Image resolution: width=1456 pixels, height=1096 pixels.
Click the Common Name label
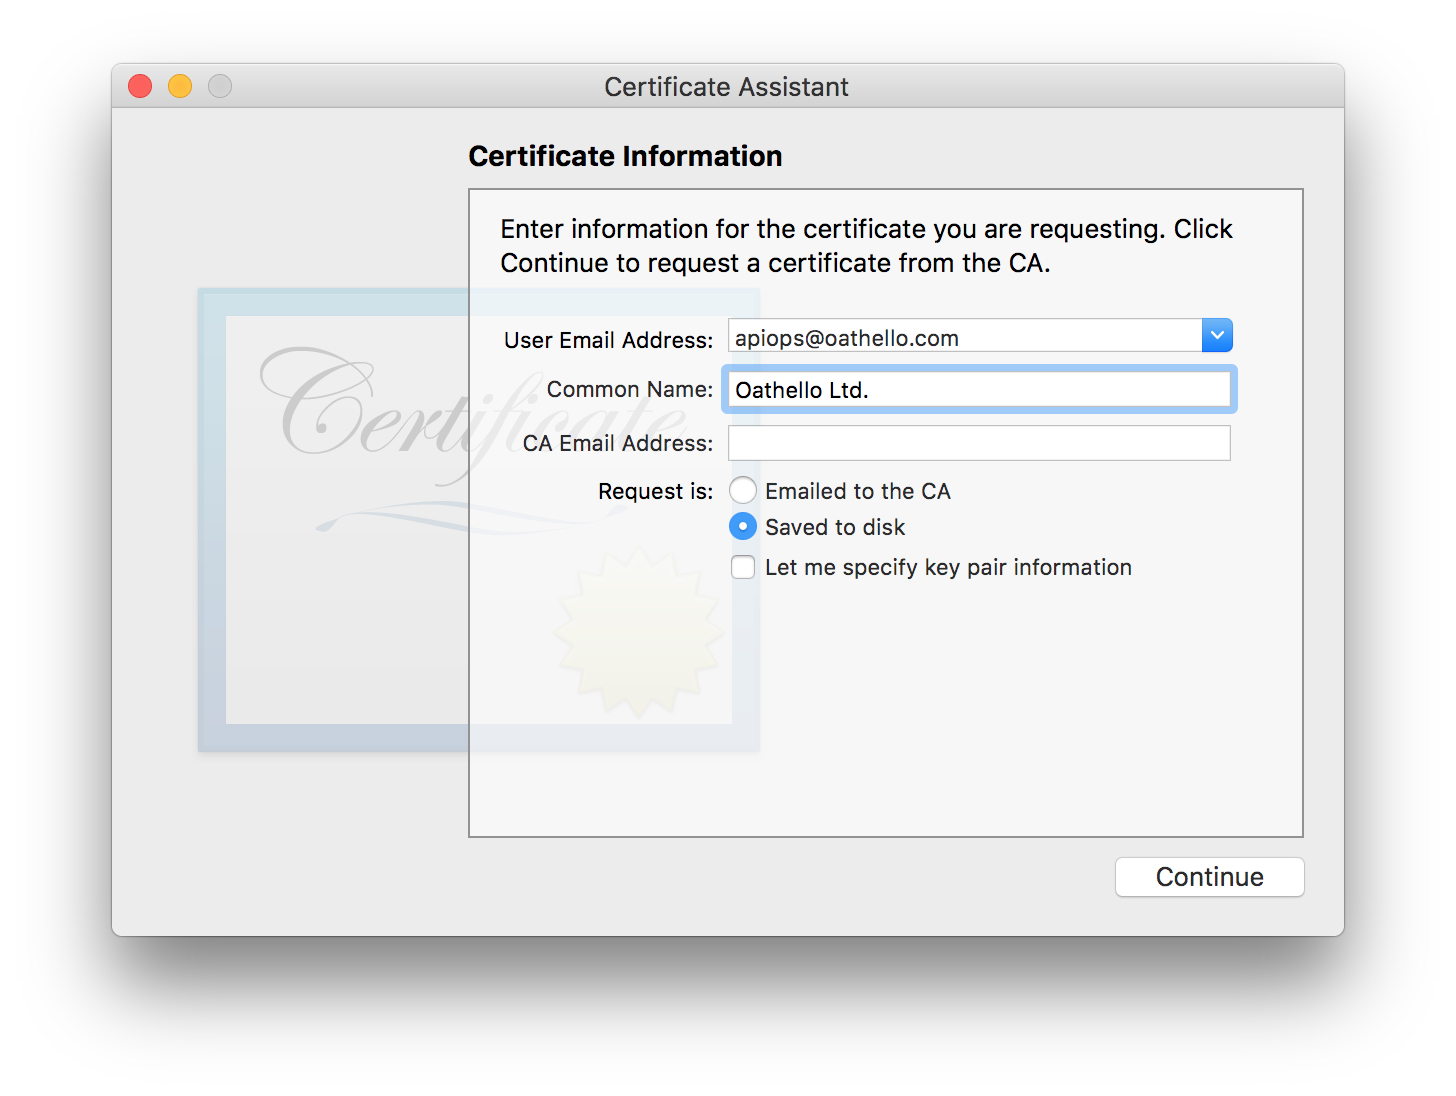click(629, 389)
